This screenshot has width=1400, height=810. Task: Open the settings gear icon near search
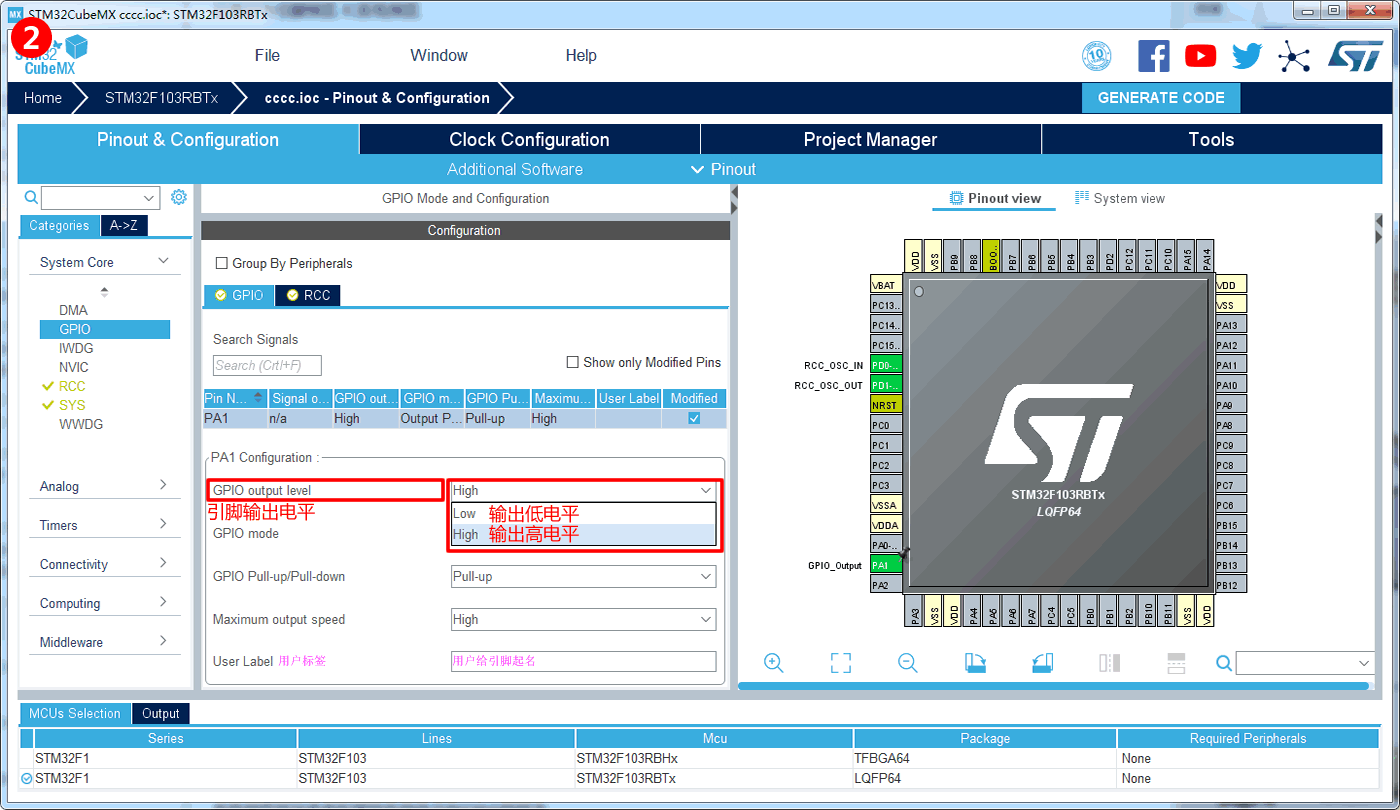coord(179,197)
